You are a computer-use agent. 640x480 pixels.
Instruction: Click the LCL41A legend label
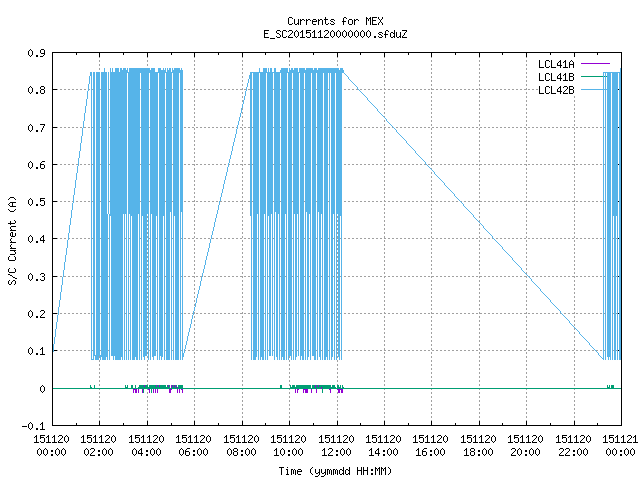(x=556, y=64)
